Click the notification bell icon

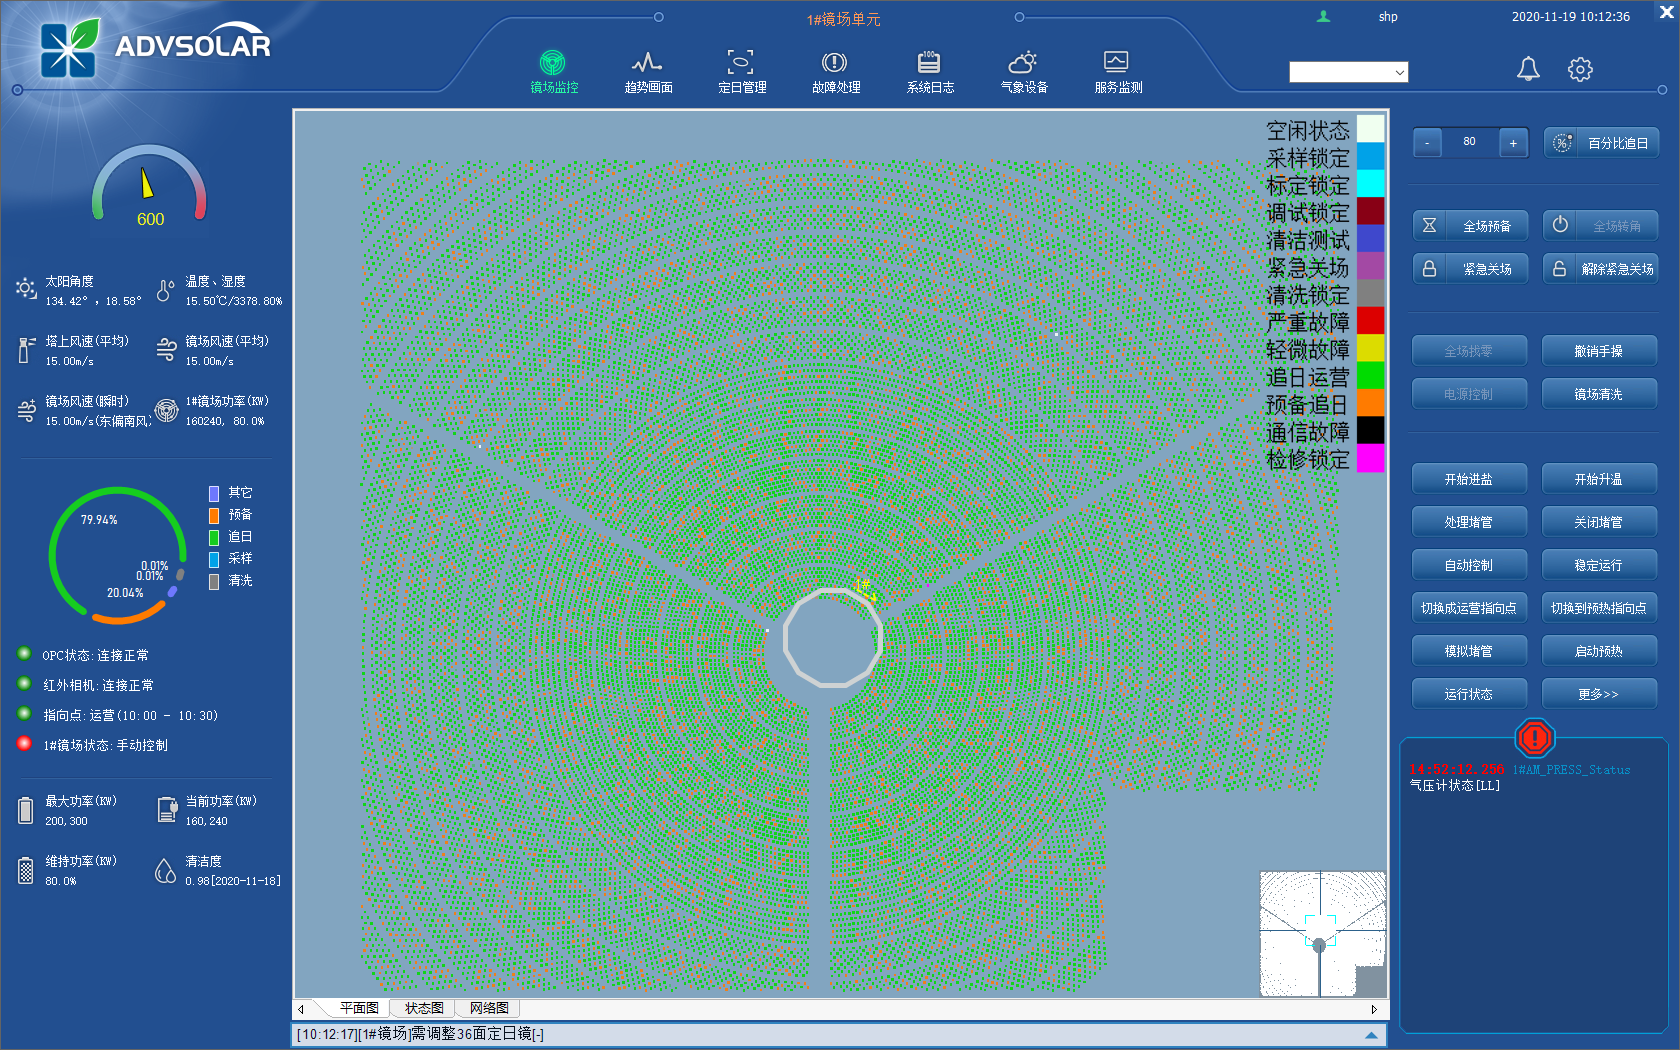coord(1528,69)
